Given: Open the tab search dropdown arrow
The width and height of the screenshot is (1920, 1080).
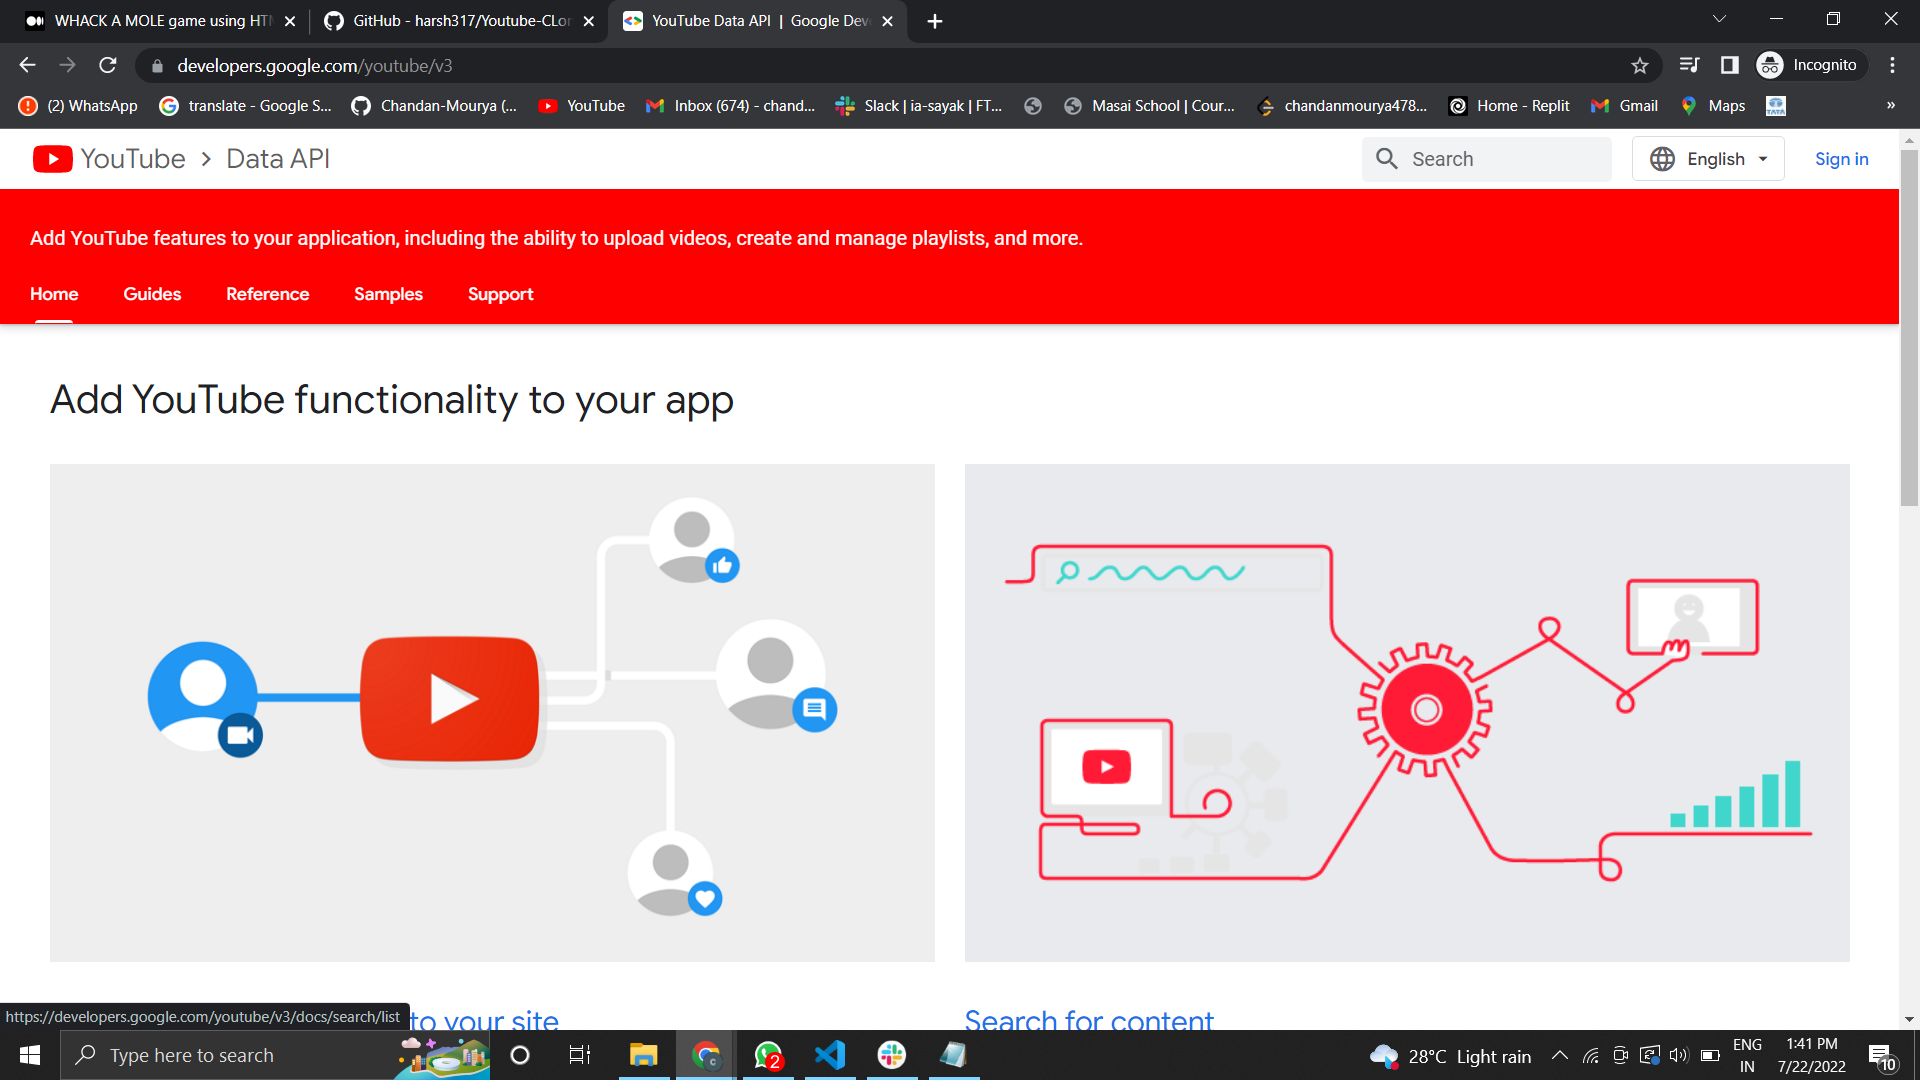Looking at the screenshot, I should click(x=1719, y=20).
